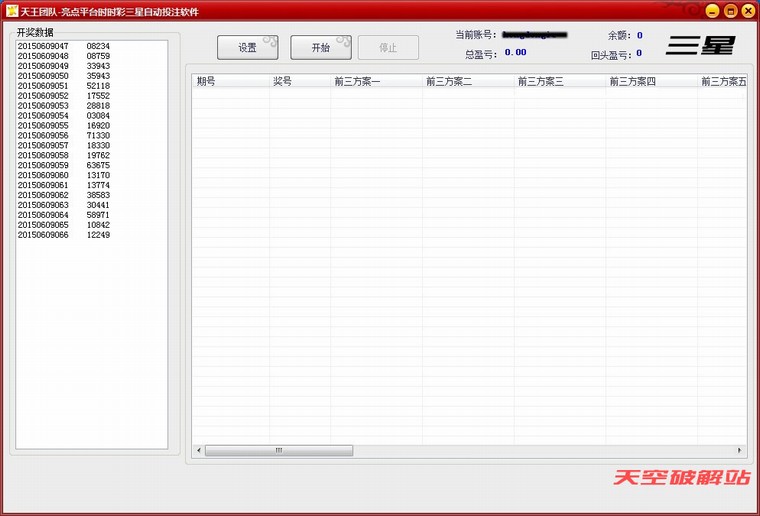Click the app crown icon in title bar
This screenshot has height=516, width=760.
(x=12, y=11)
